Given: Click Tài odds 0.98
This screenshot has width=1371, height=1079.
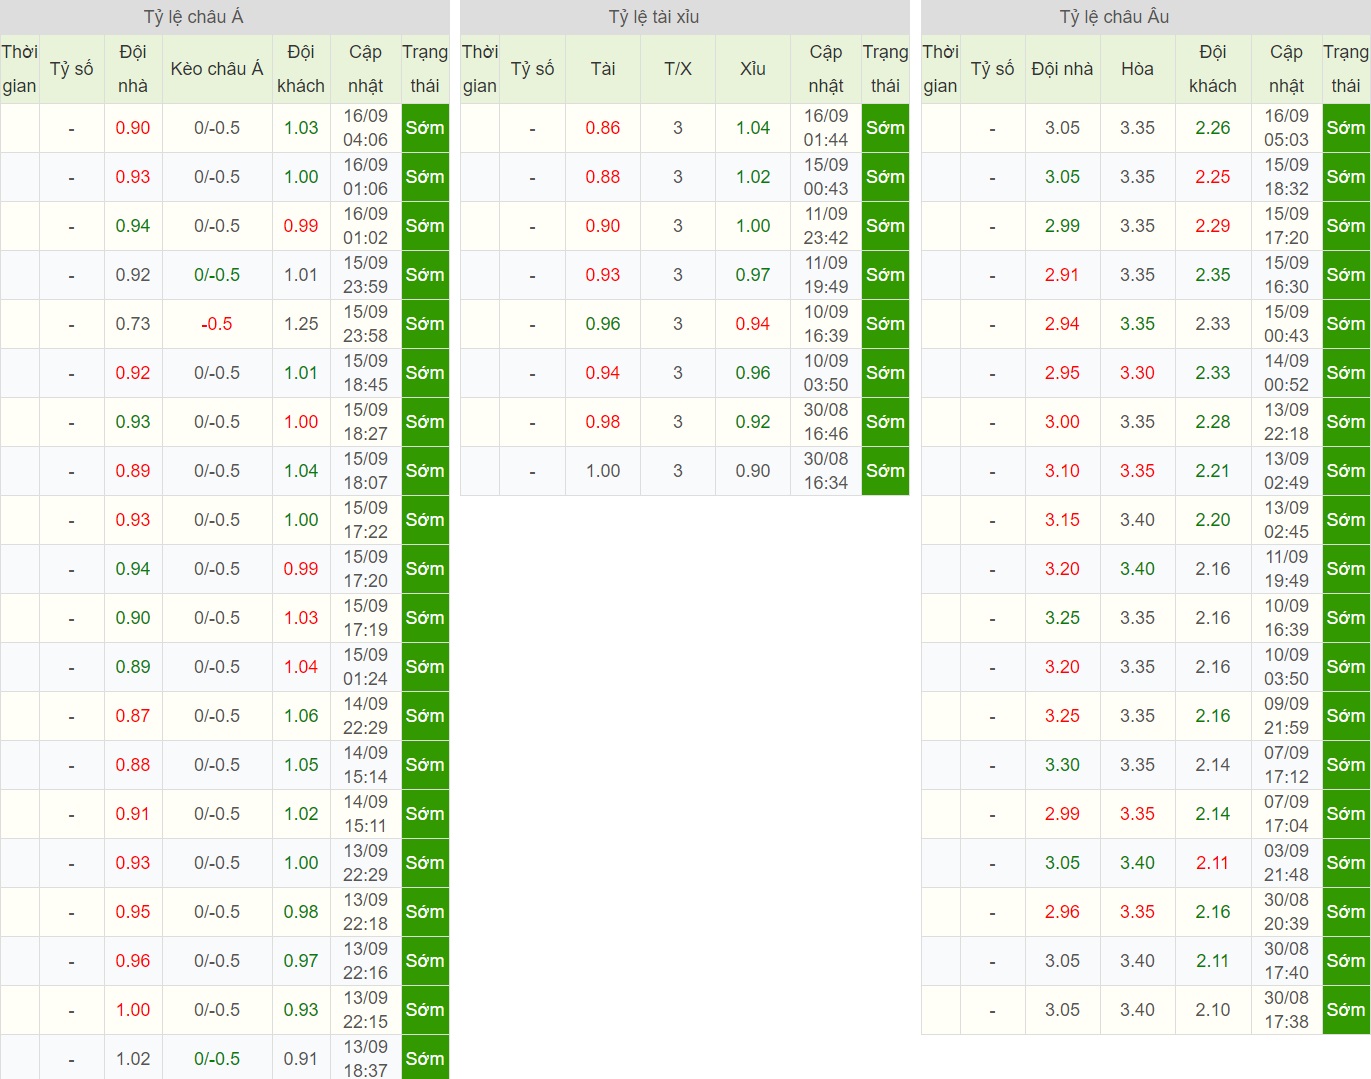Looking at the screenshot, I should point(603,422).
